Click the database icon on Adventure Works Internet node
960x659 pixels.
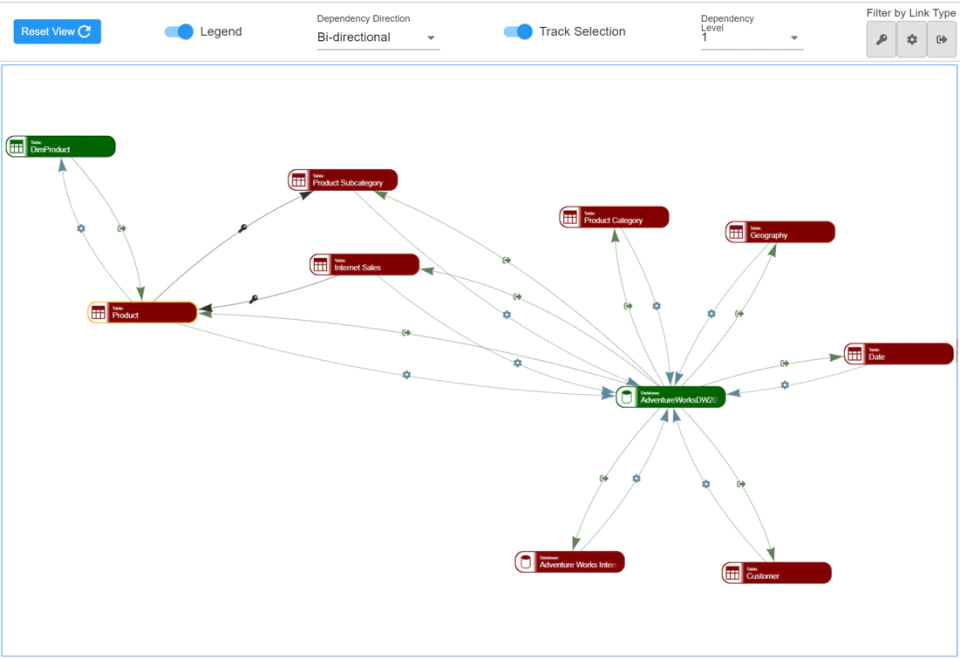click(525, 562)
